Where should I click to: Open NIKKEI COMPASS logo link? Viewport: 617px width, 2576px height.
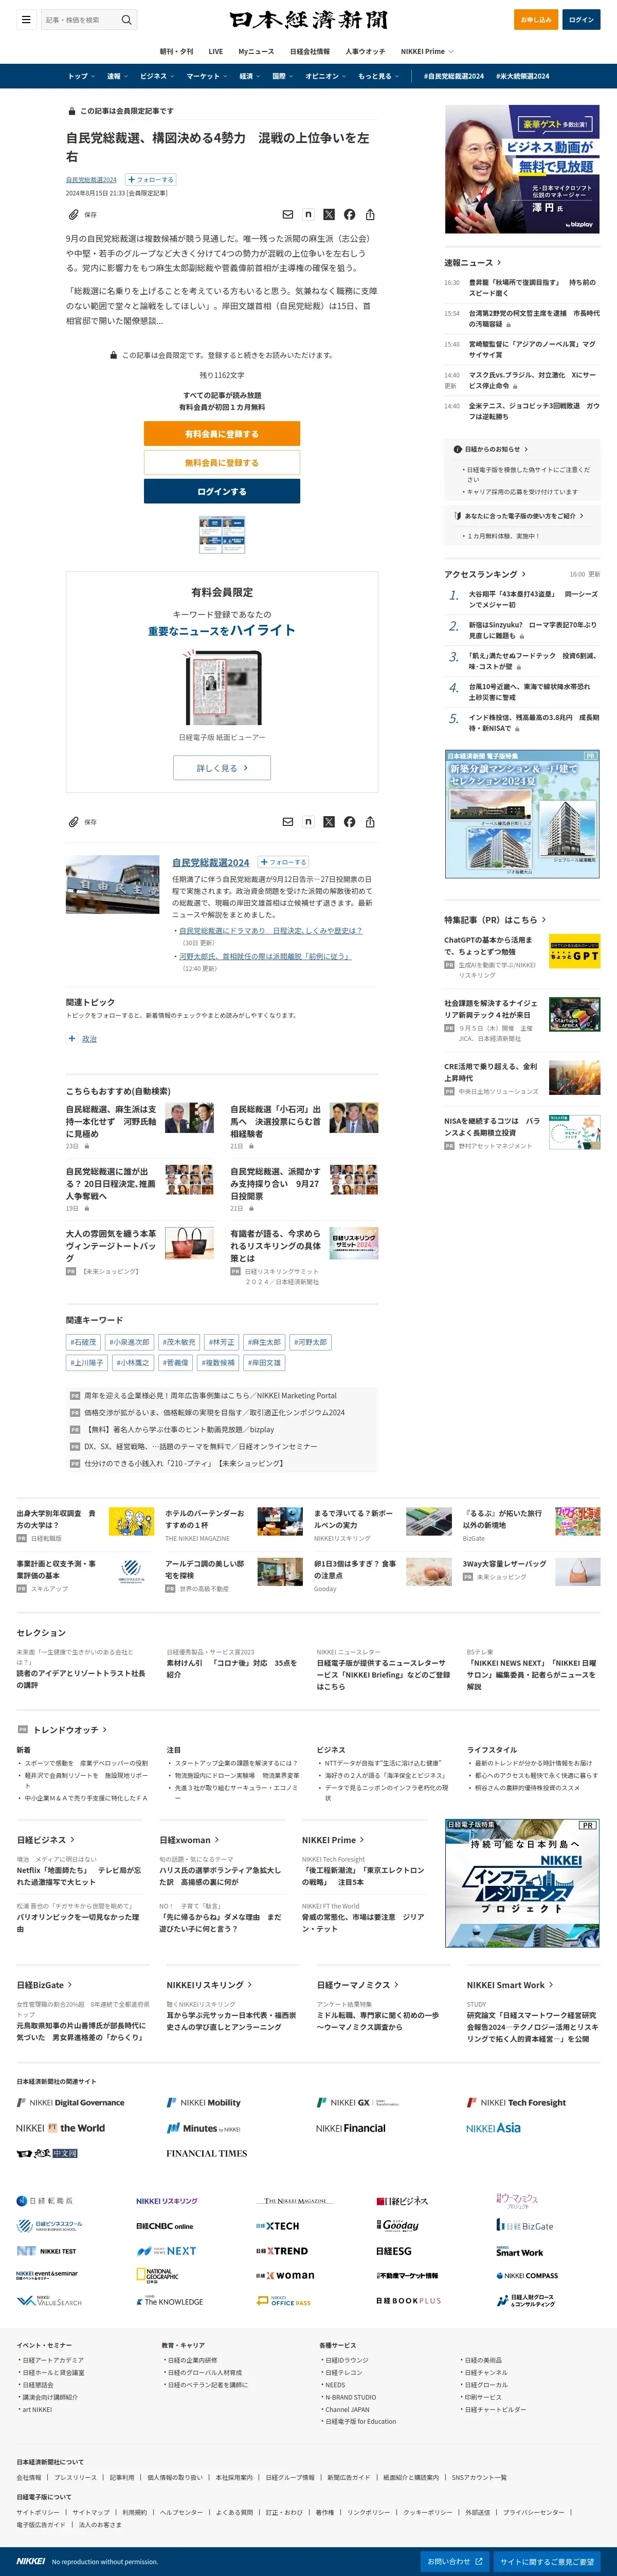527,2275
